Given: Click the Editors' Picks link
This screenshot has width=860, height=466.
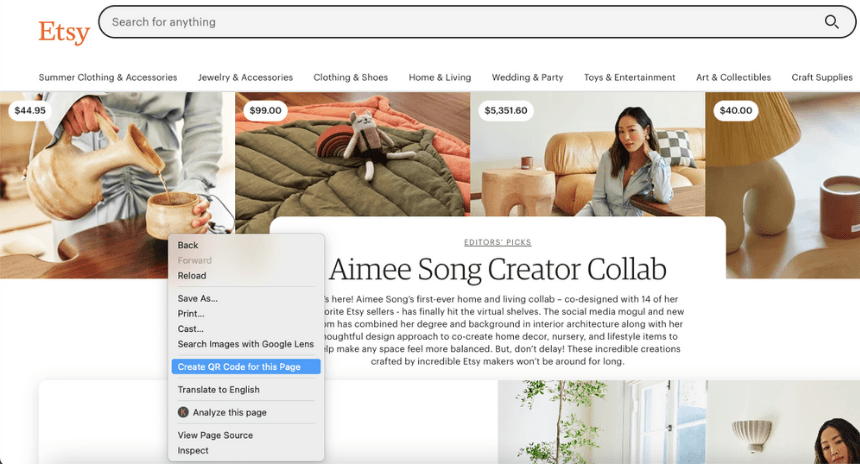Looking at the screenshot, I should 497,242.
